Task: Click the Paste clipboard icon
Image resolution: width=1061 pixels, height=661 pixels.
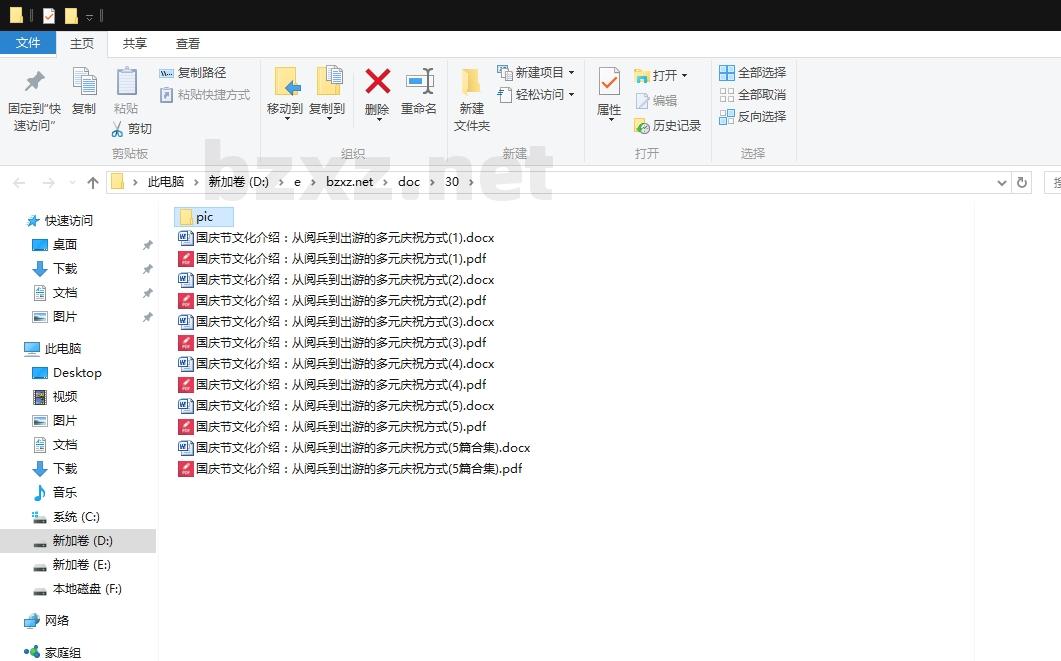Action: point(126,82)
